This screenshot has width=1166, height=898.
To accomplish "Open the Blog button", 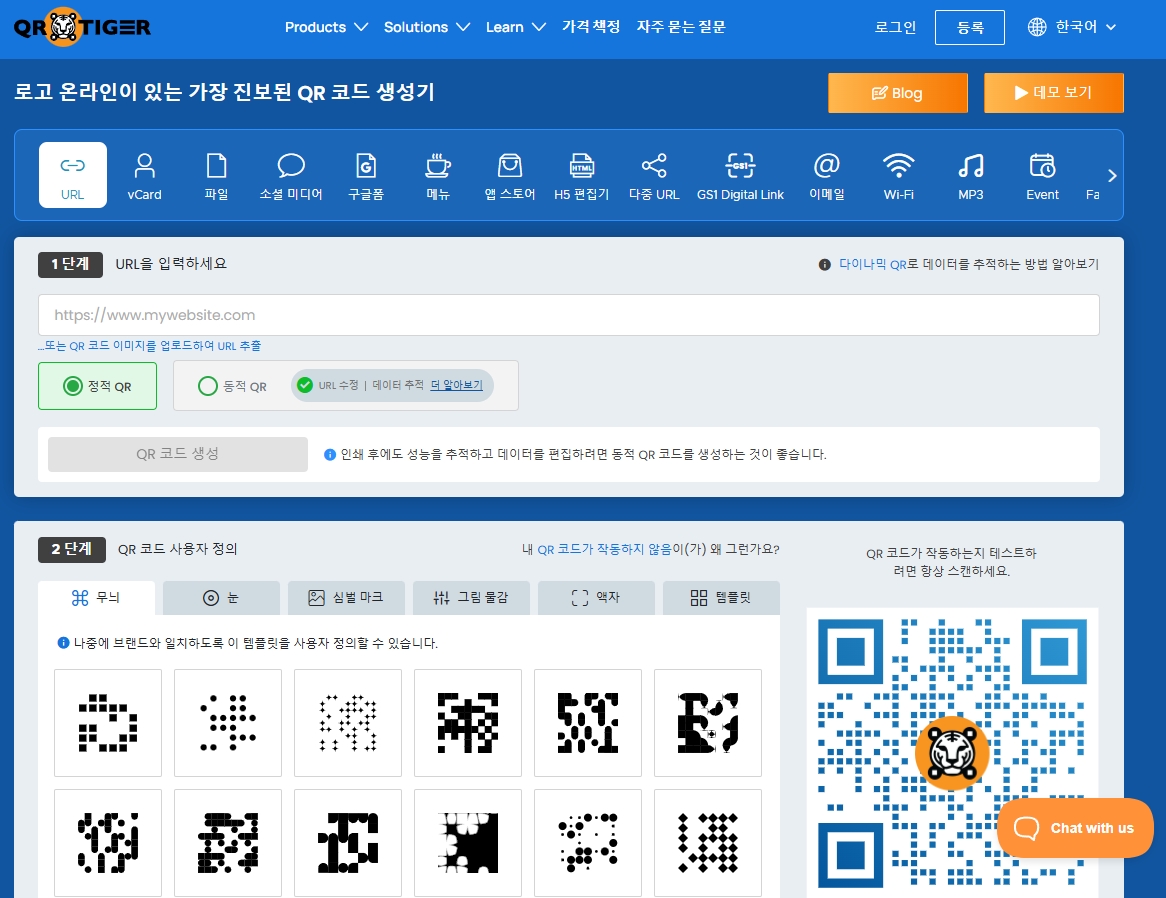I will (x=898, y=93).
